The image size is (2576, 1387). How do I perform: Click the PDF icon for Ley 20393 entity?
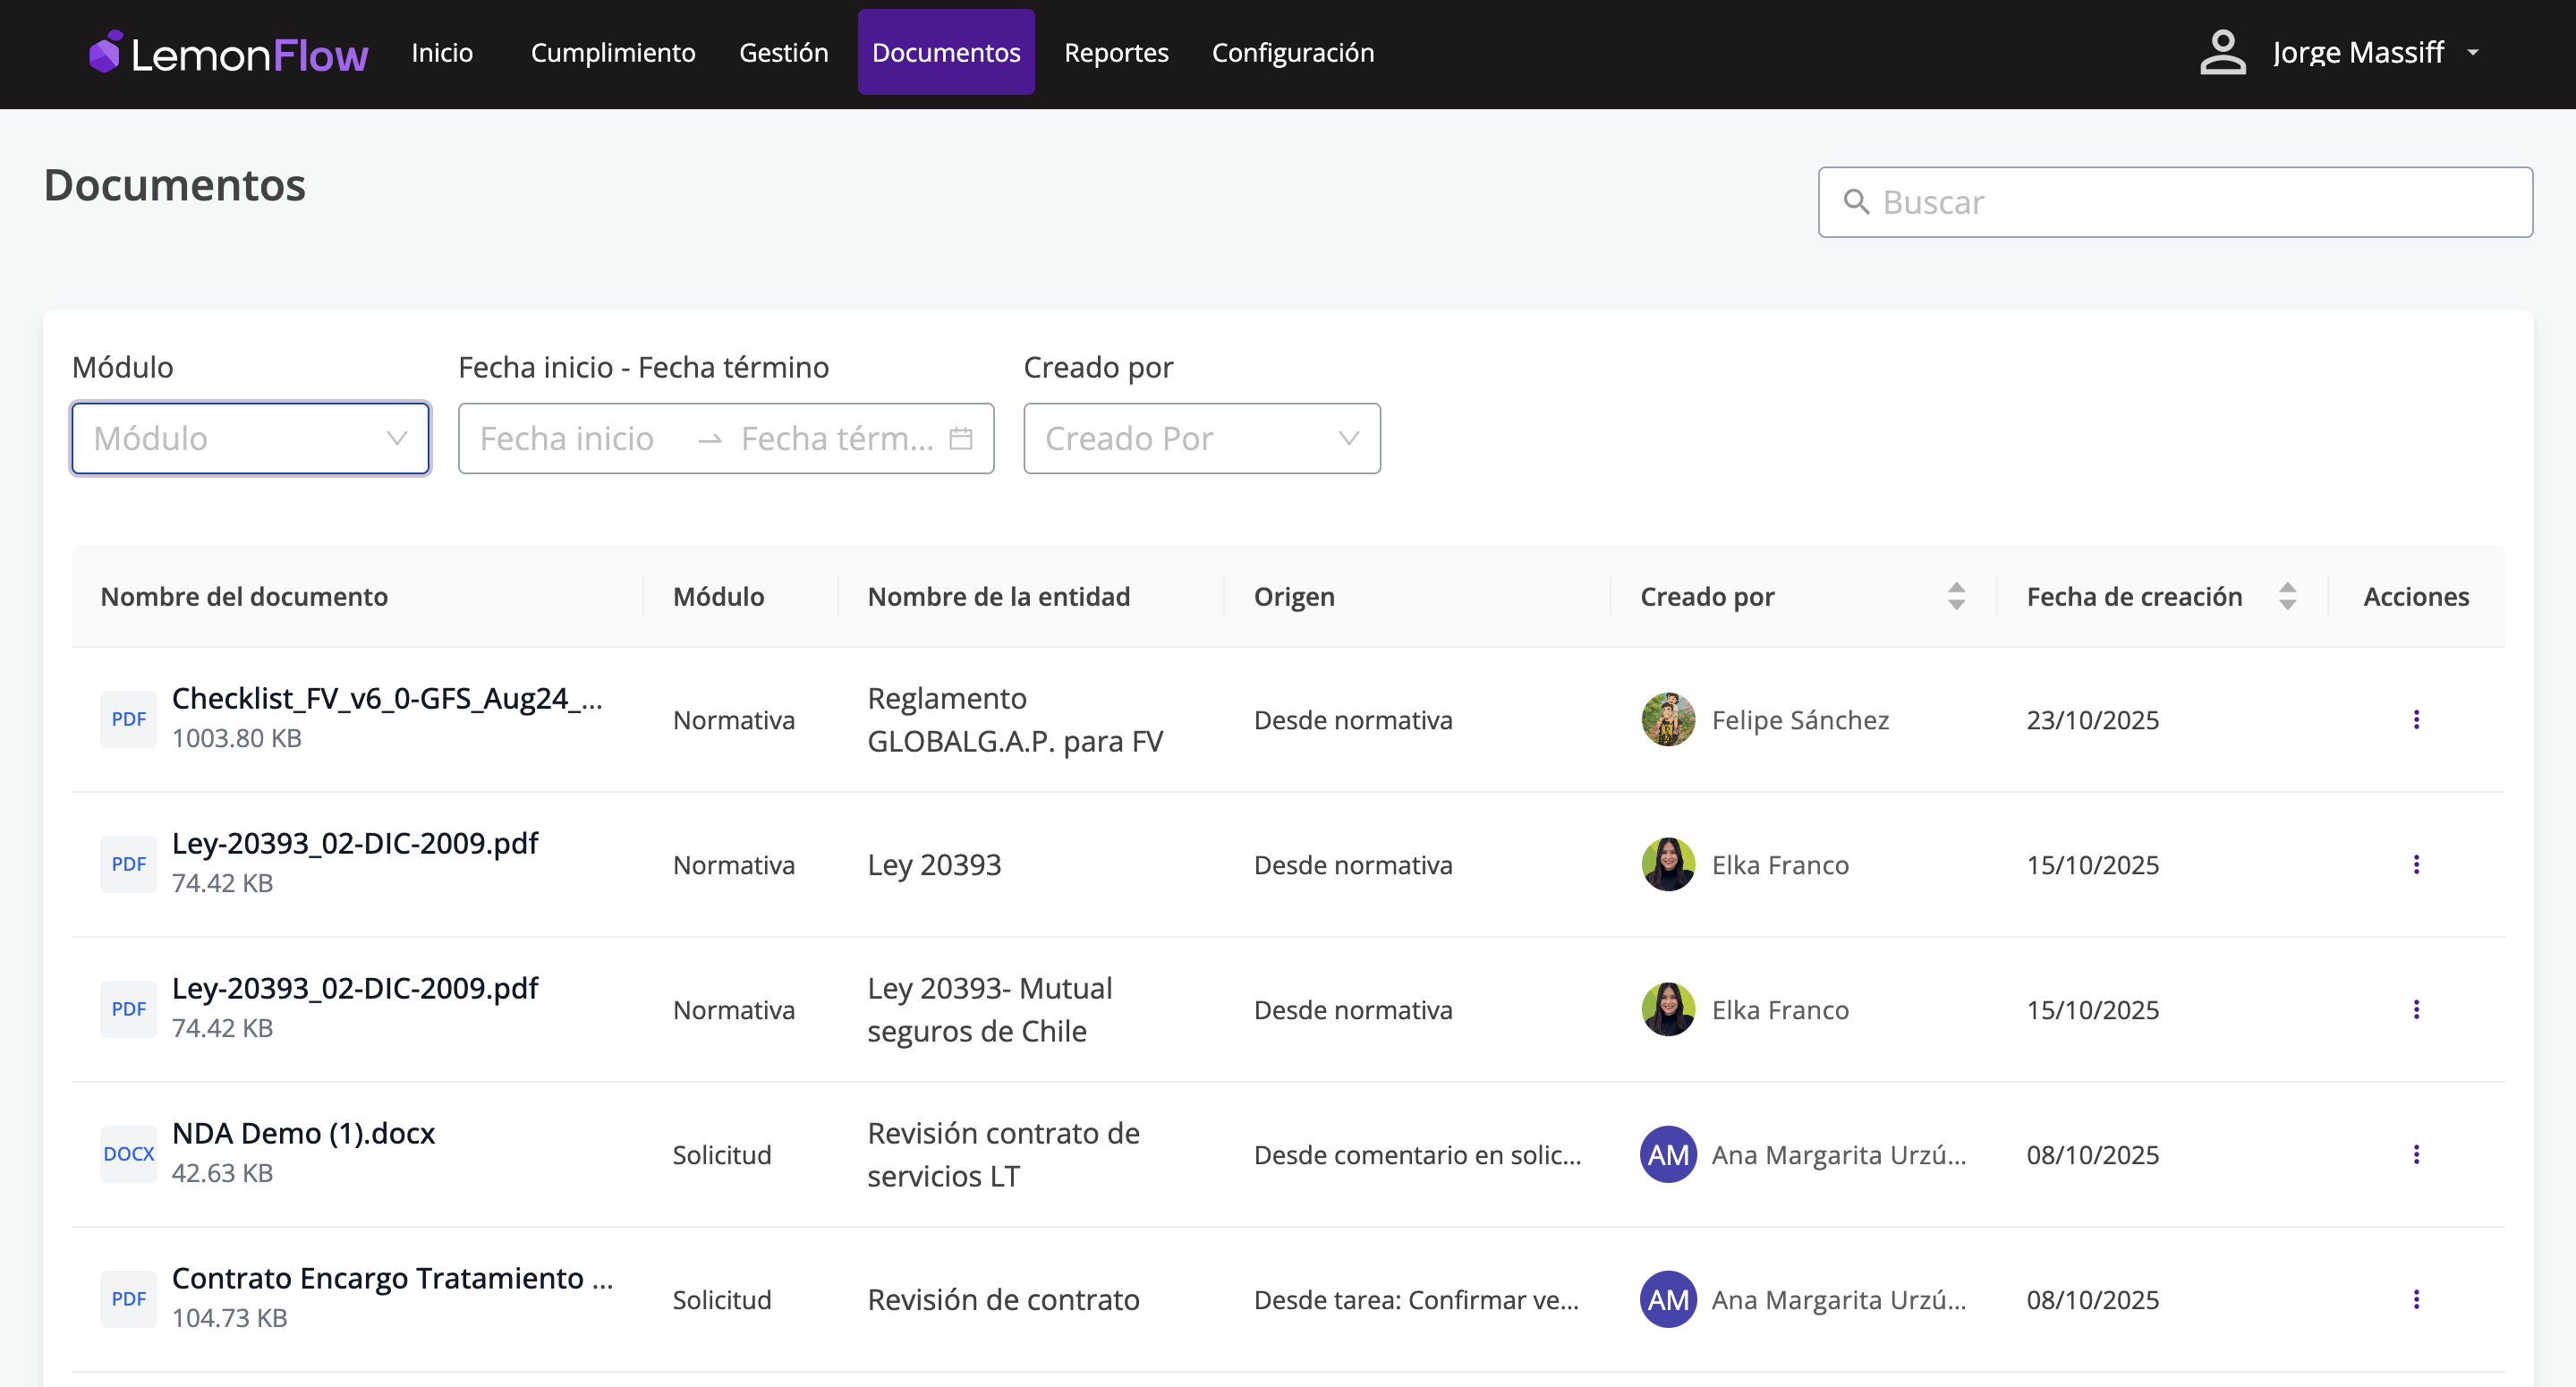[128, 864]
